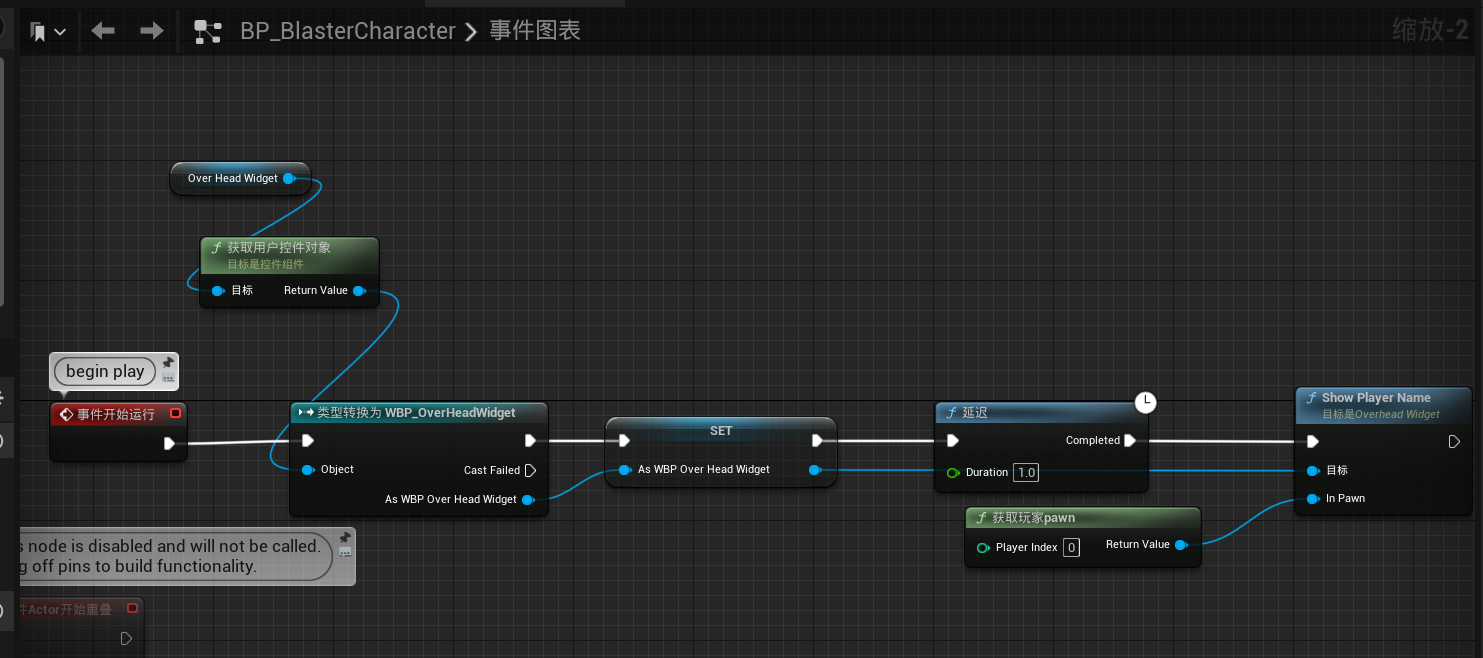Click the Player Index input field
This screenshot has height=658, width=1483.
pos(1071,547)
